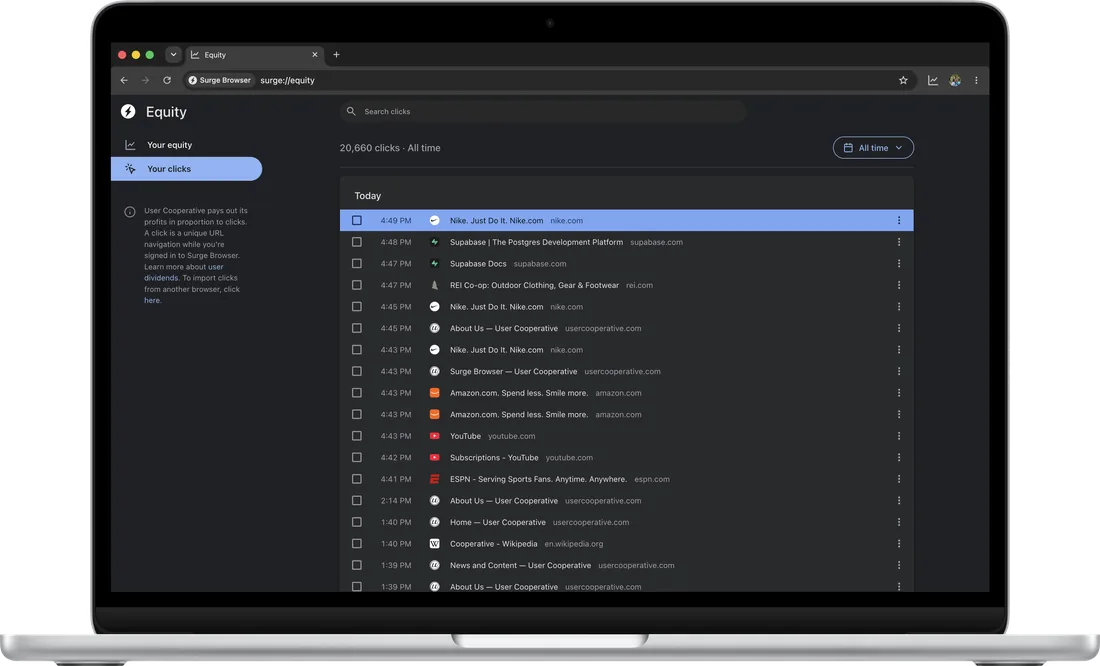Click the espn.com domain text

pos(652,479)
